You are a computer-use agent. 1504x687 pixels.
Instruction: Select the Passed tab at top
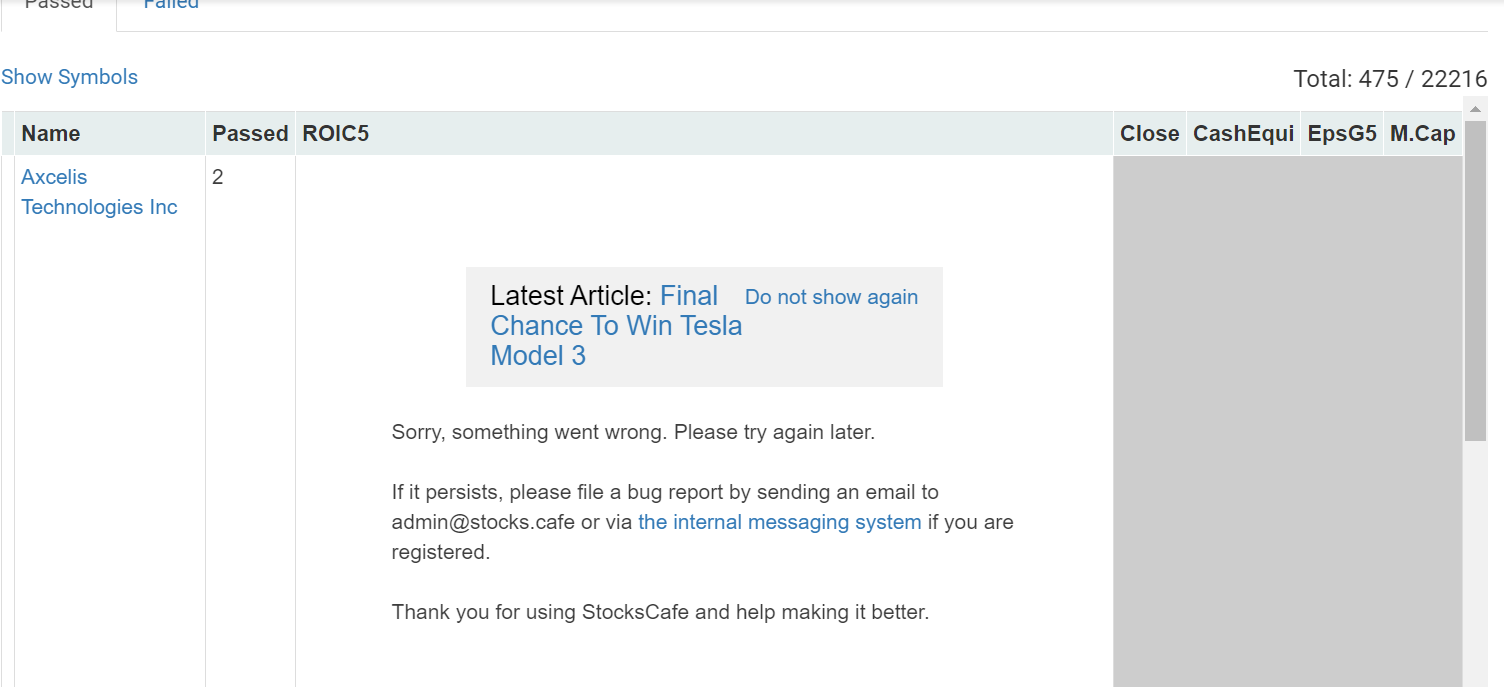tap(59, 5)
